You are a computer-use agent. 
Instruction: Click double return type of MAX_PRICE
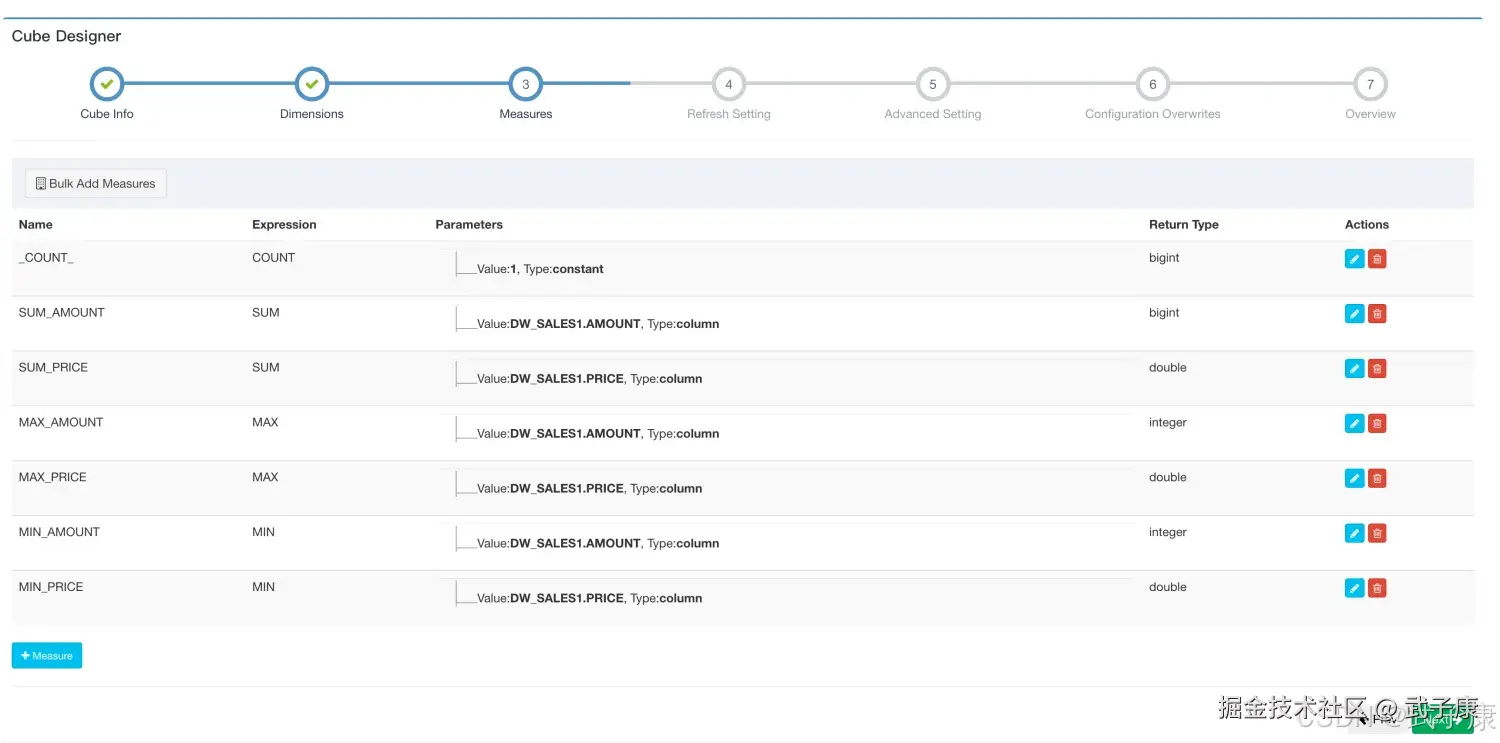1168,478
